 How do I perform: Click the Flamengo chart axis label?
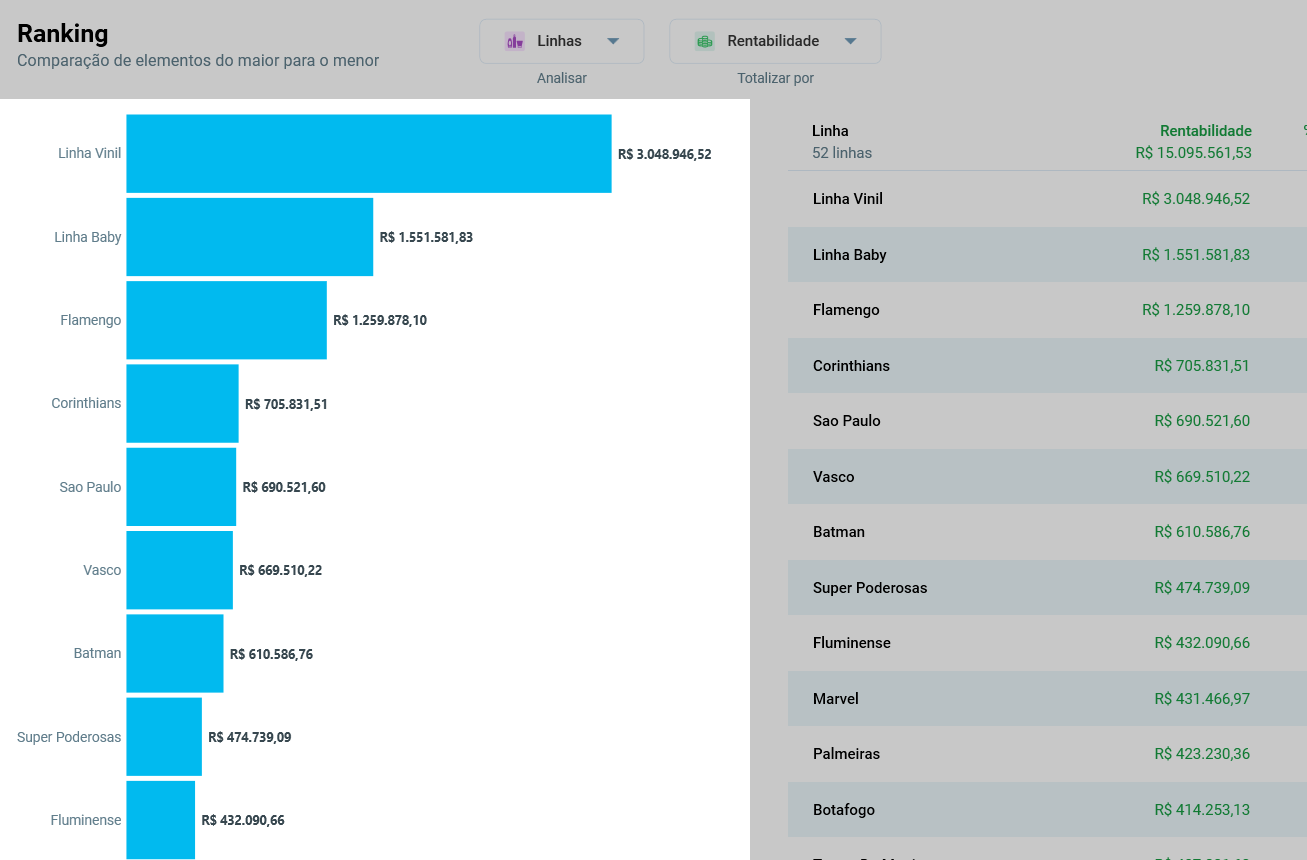[91, 320]
